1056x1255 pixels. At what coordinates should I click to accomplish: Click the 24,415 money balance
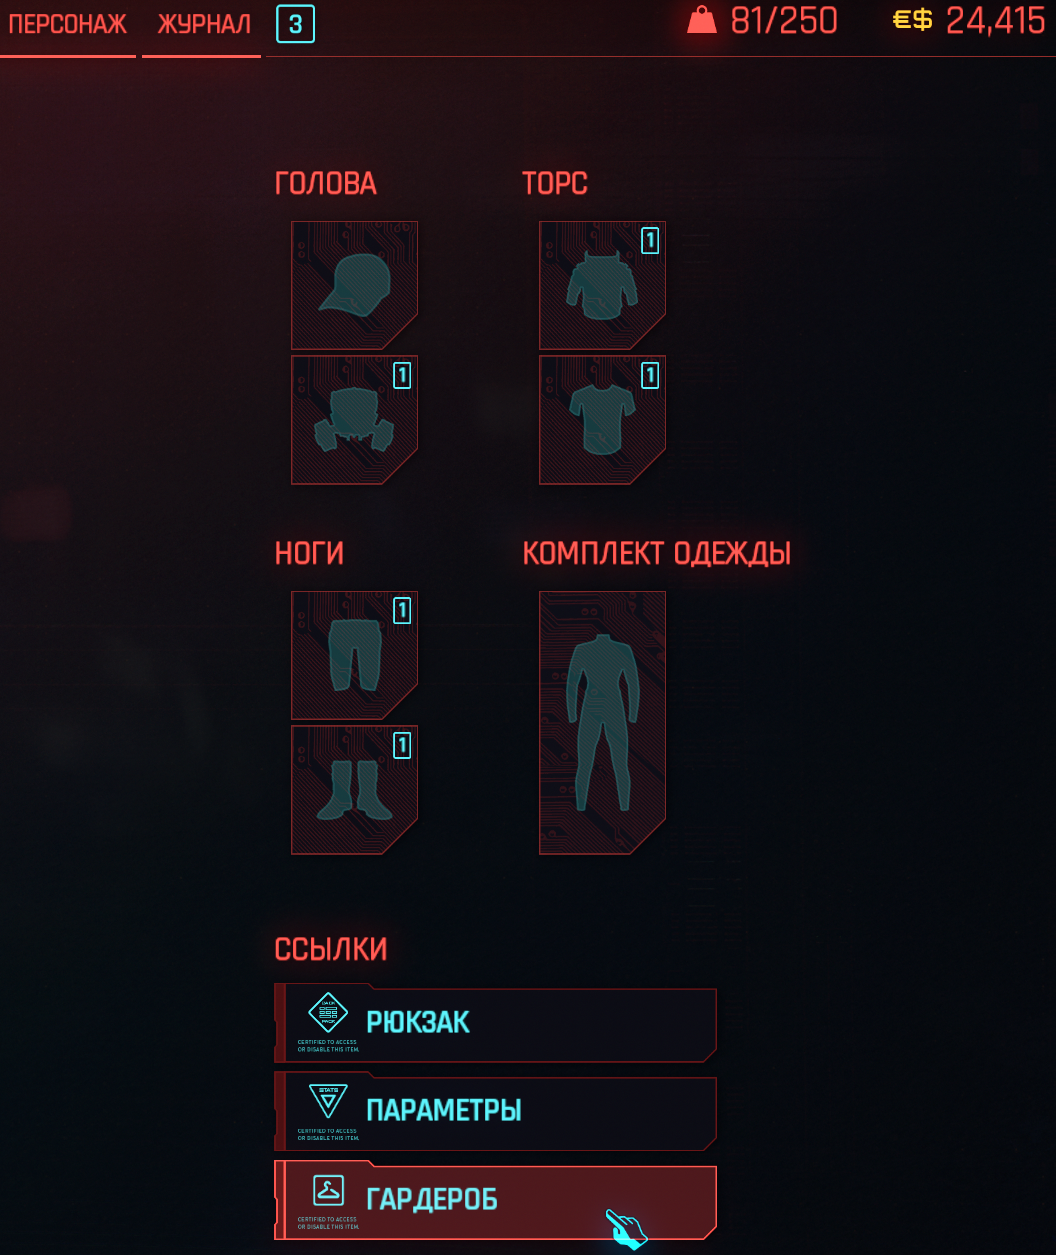(995, 21)
